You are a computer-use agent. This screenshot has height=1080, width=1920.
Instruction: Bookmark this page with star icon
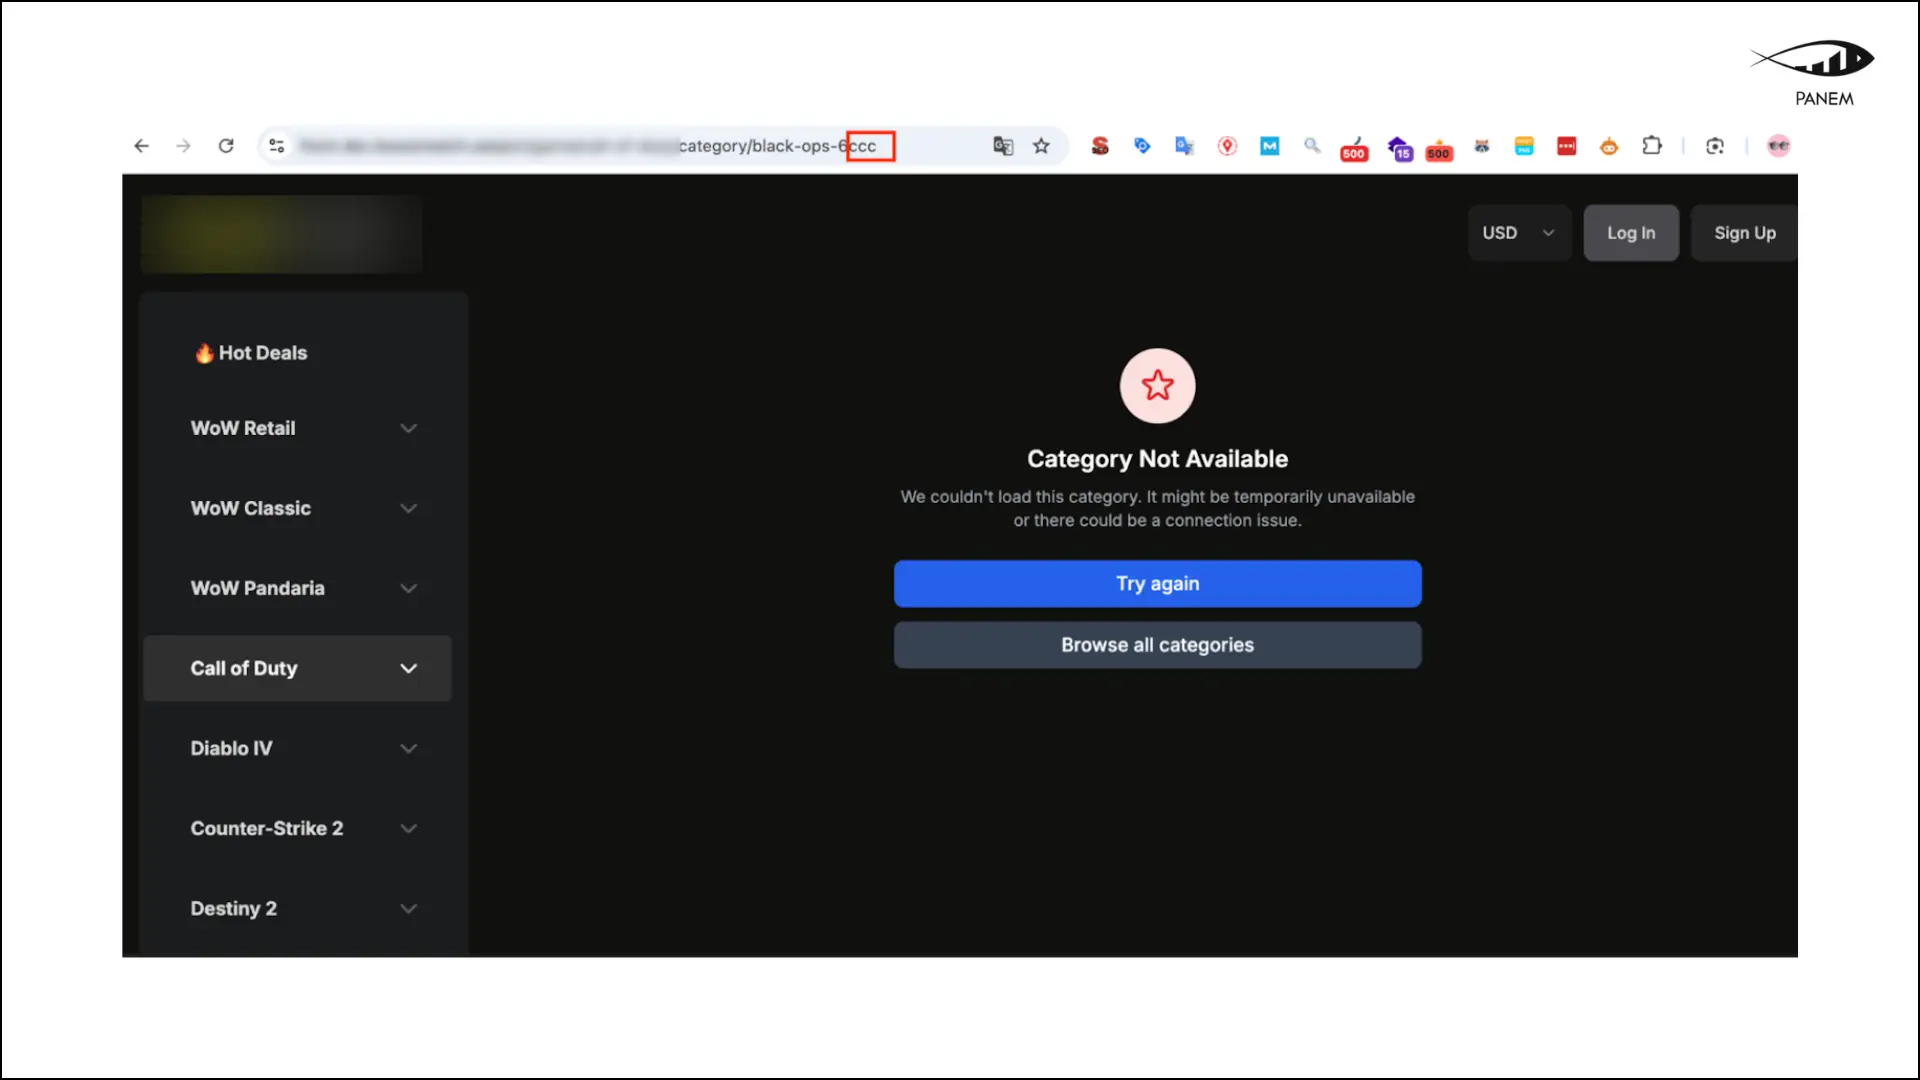tap(1041, 146)
